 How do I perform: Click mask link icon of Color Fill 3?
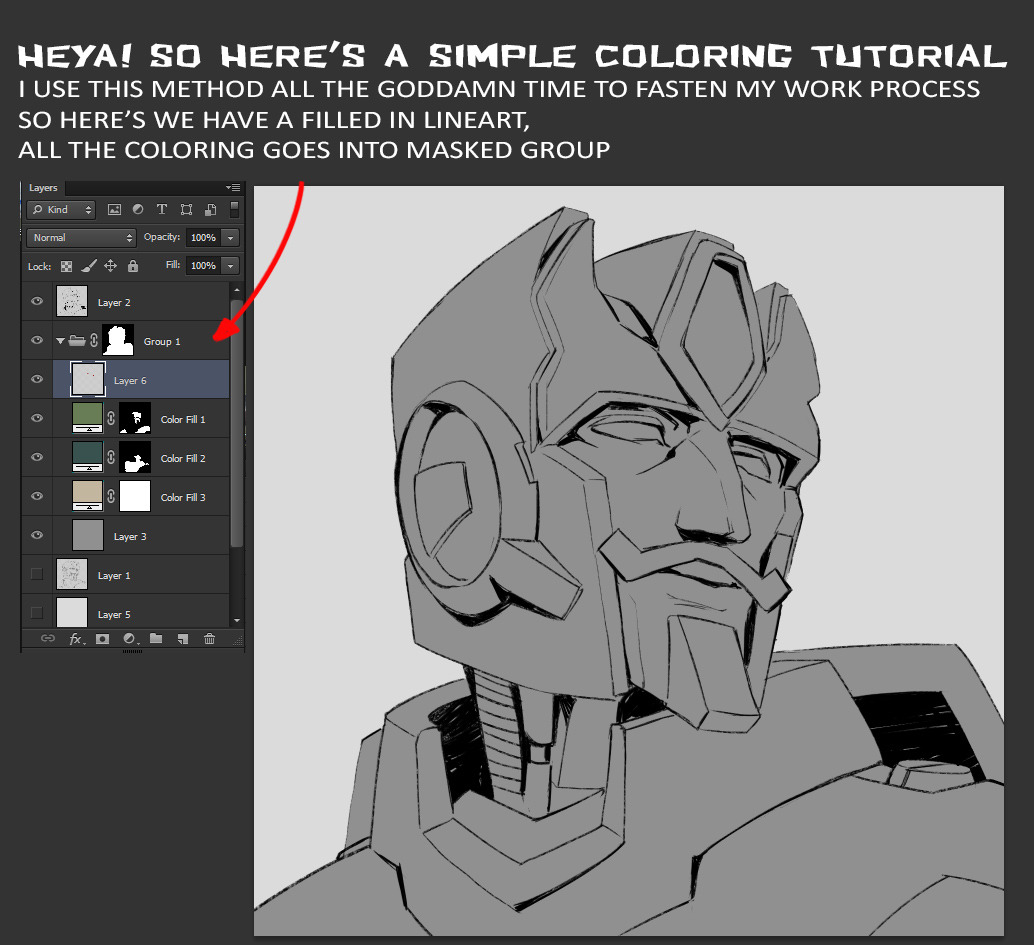click(111, 496)
